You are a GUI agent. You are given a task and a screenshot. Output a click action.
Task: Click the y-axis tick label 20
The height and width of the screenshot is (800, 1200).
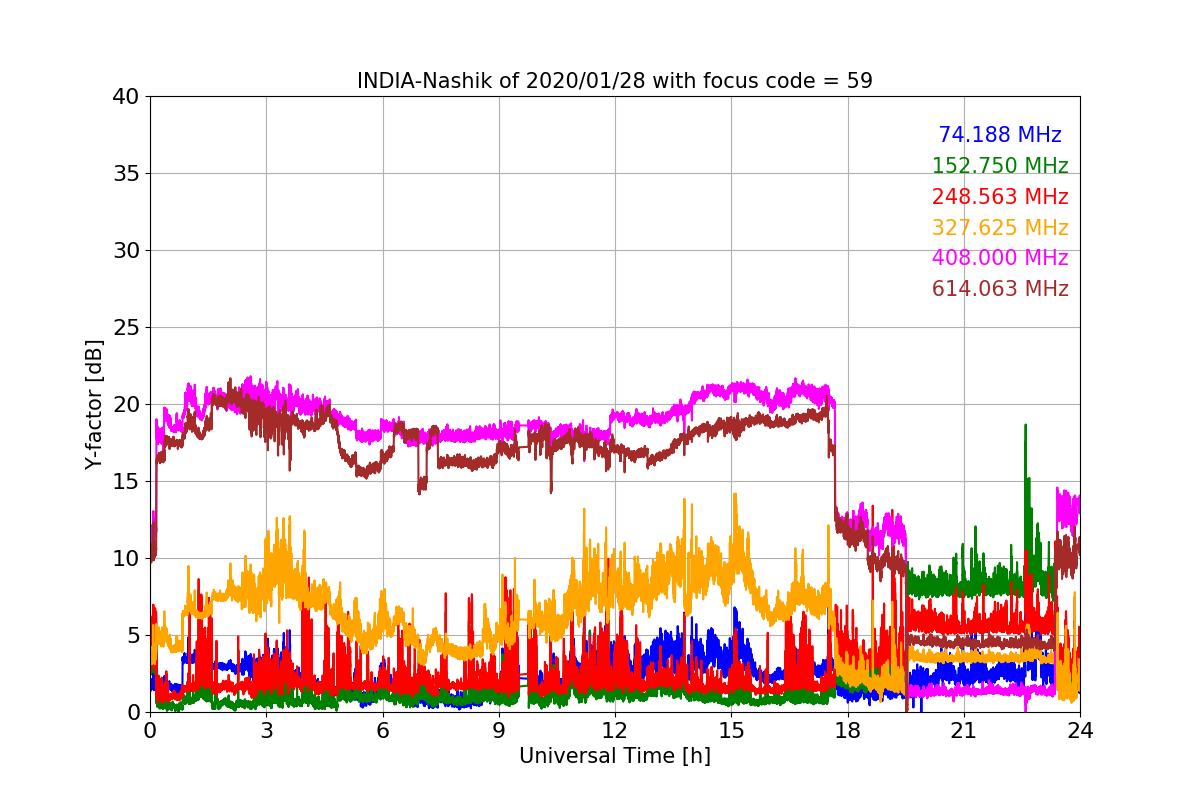pos(125,405)
